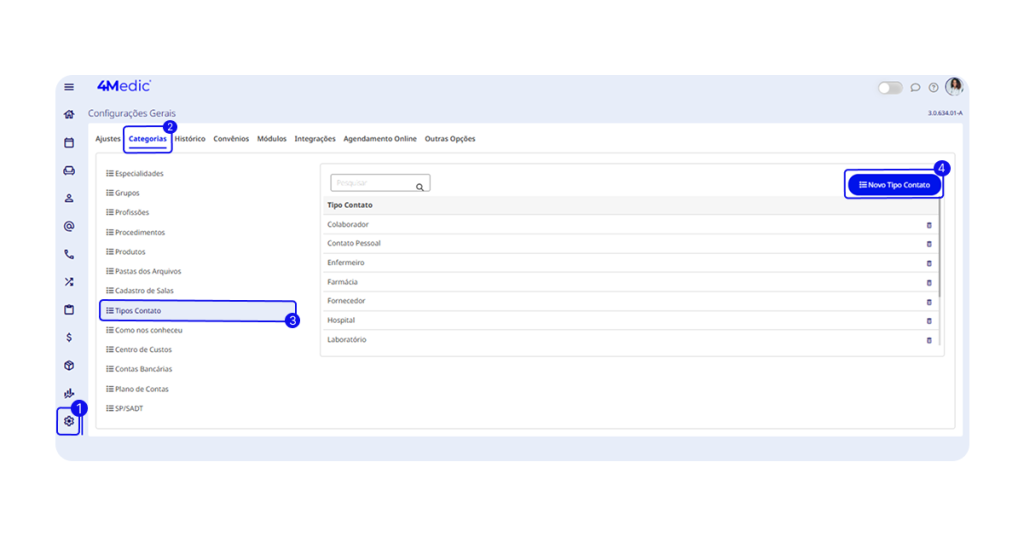The height and width of the screenshot is (537, 1024).
Task: Open the help question mark icon
Action: [933, 88]
